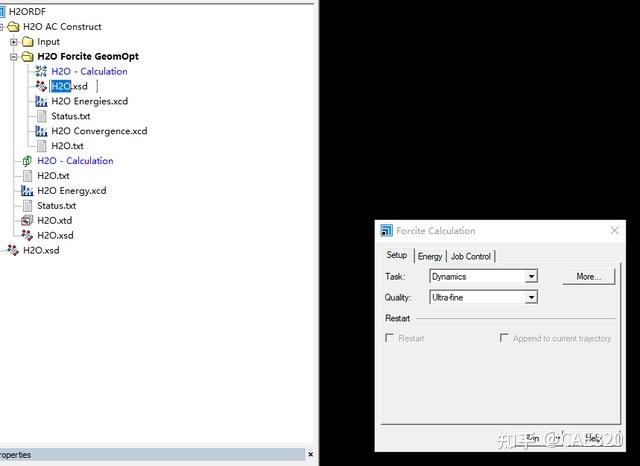Select H2O AC Construct folder label
Viewport: 640px width, 466px height.
pyautogui.click(x=62, y=27)
